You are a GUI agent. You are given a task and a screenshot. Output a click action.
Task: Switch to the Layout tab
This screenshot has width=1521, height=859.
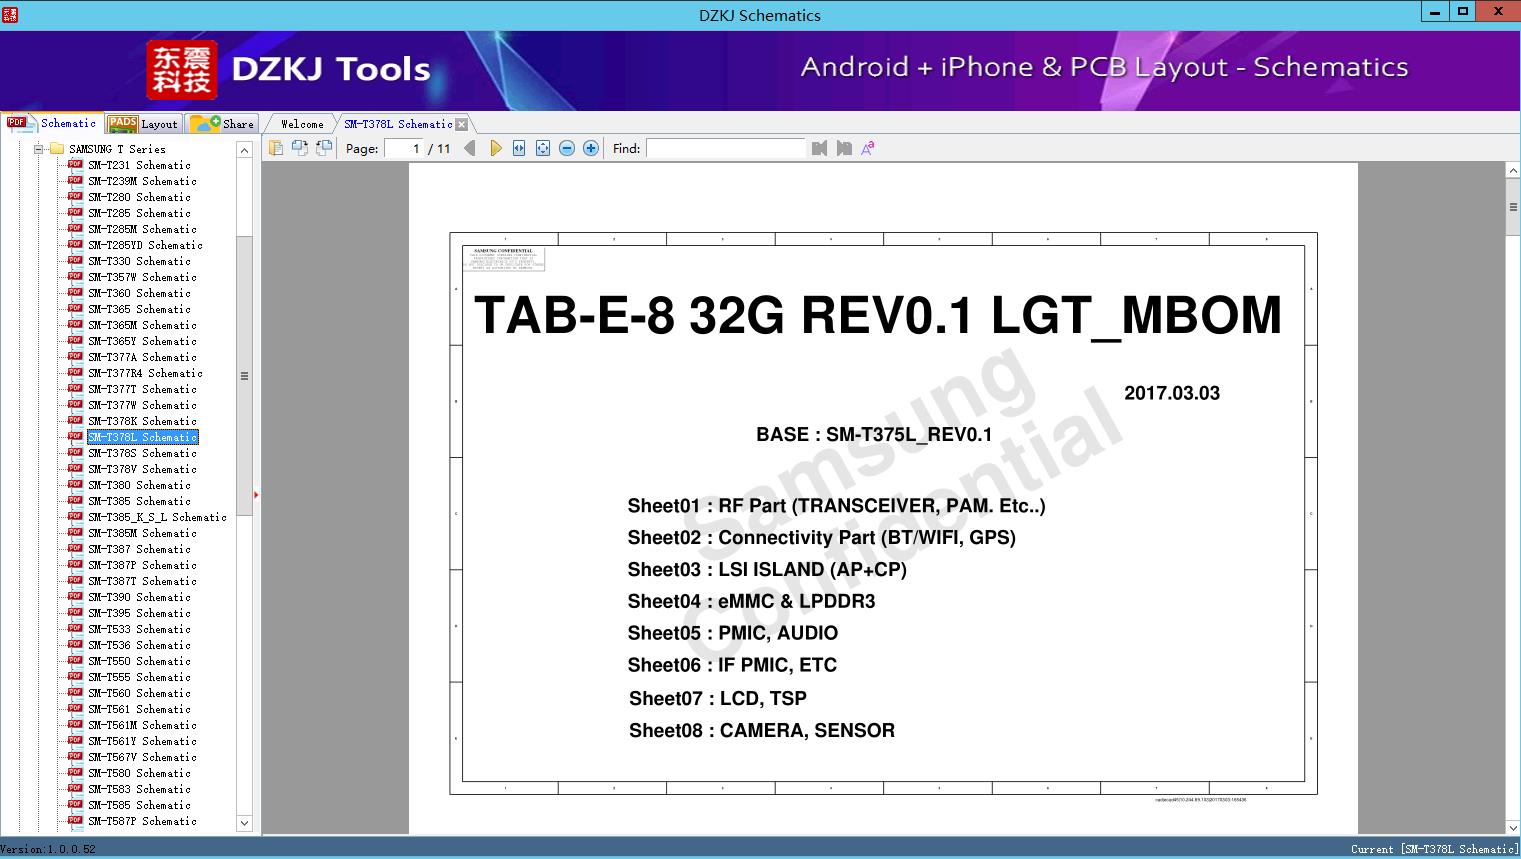click(144, 124)
